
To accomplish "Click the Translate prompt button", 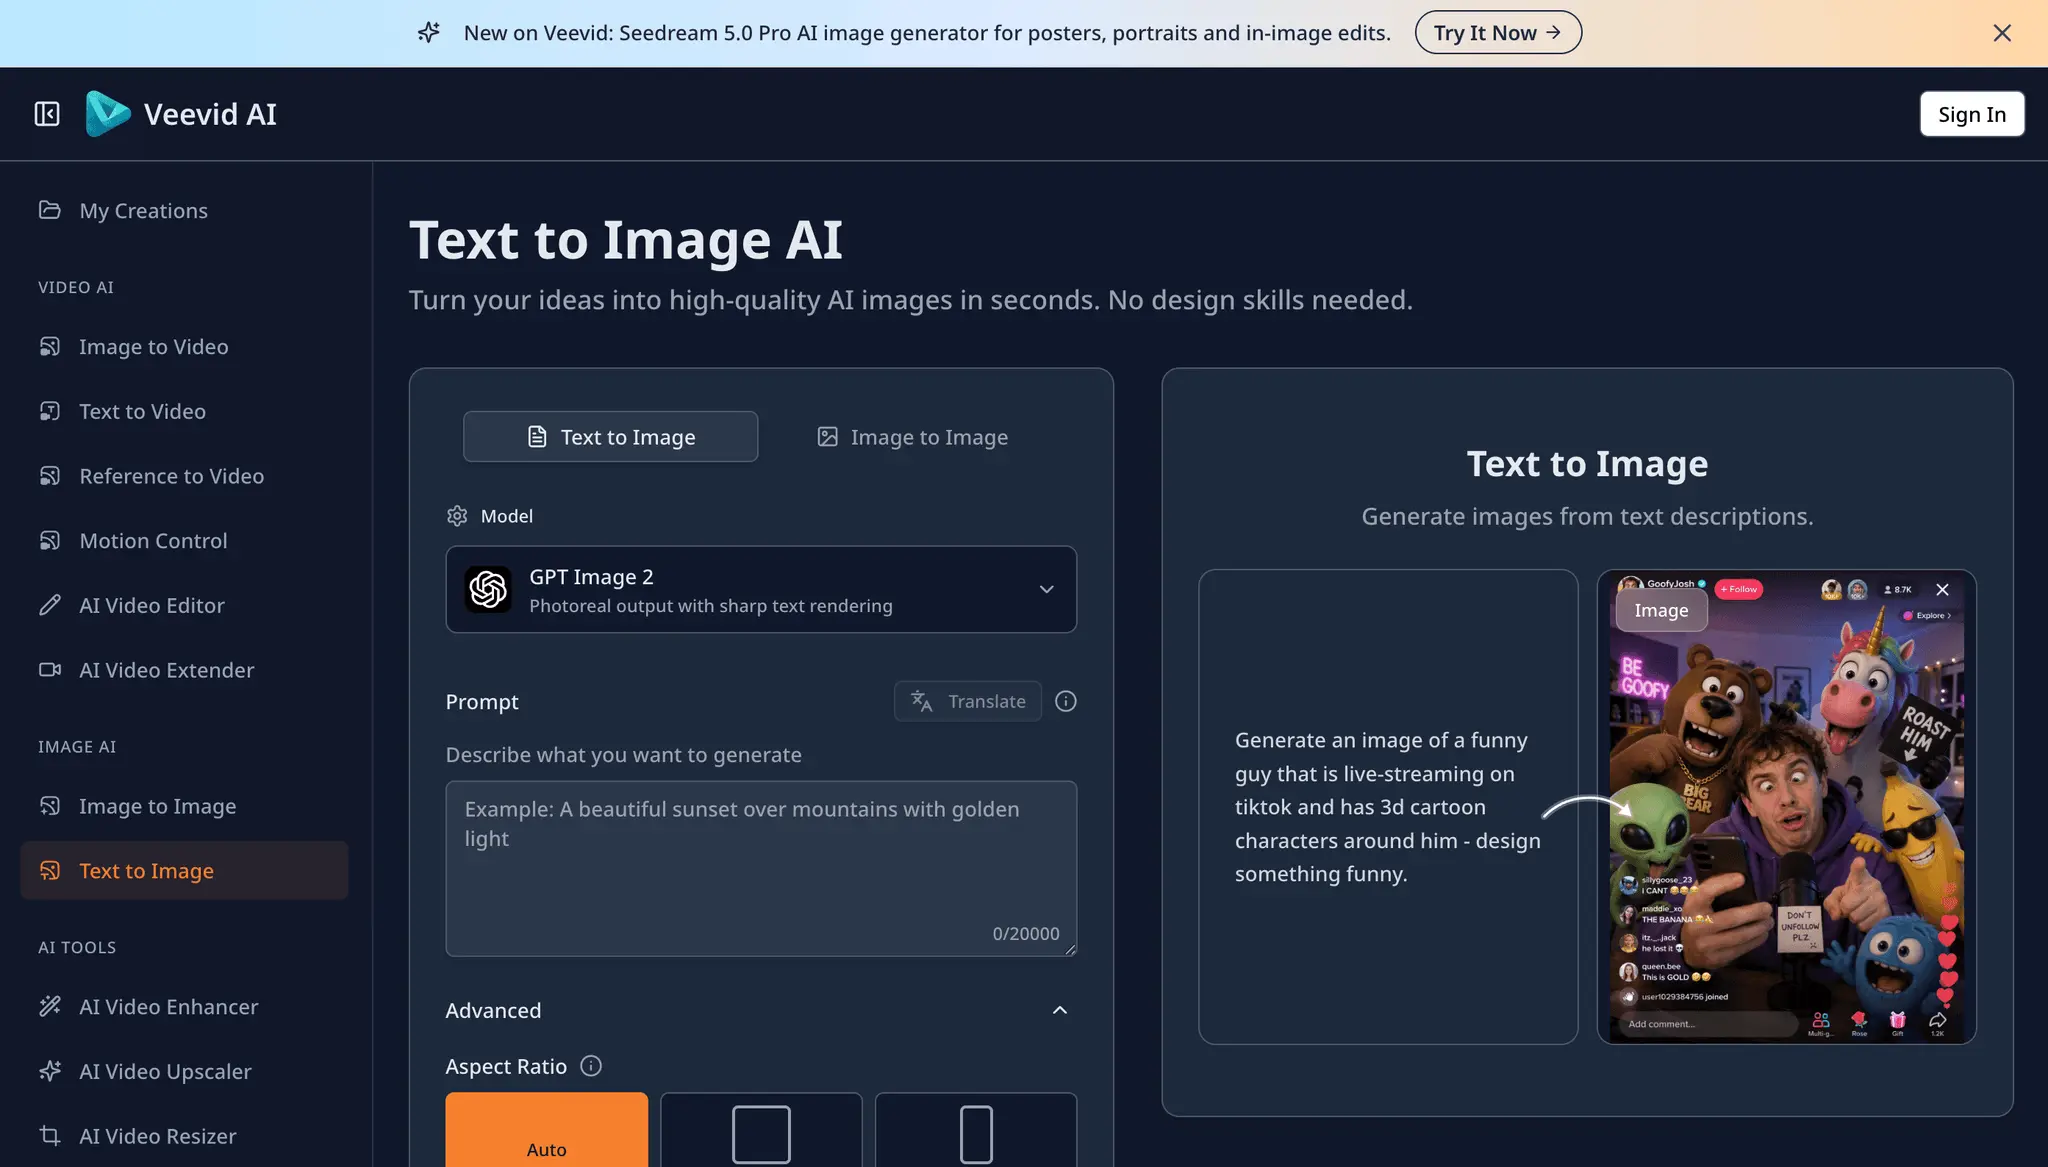I will (x=968, y=701).
